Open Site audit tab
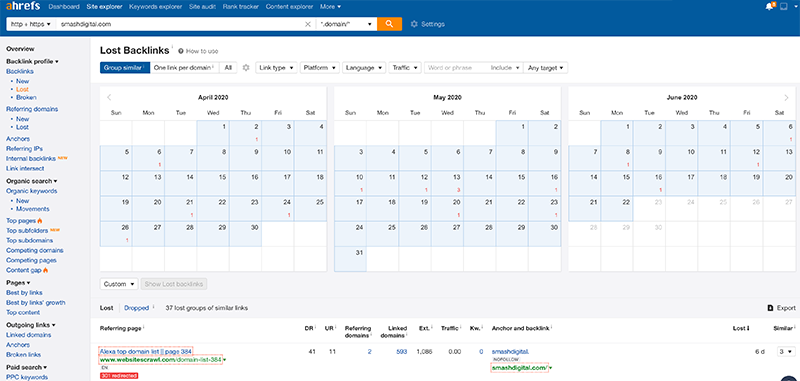The width and height of the screenshot is (800, 381). [203, 7]
